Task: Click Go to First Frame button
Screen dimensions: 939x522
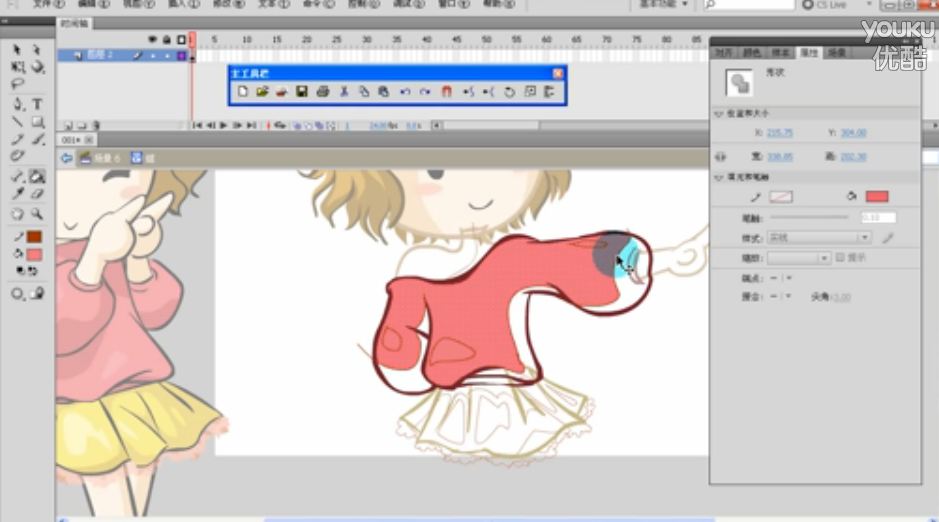Action: tap(197, 126)
